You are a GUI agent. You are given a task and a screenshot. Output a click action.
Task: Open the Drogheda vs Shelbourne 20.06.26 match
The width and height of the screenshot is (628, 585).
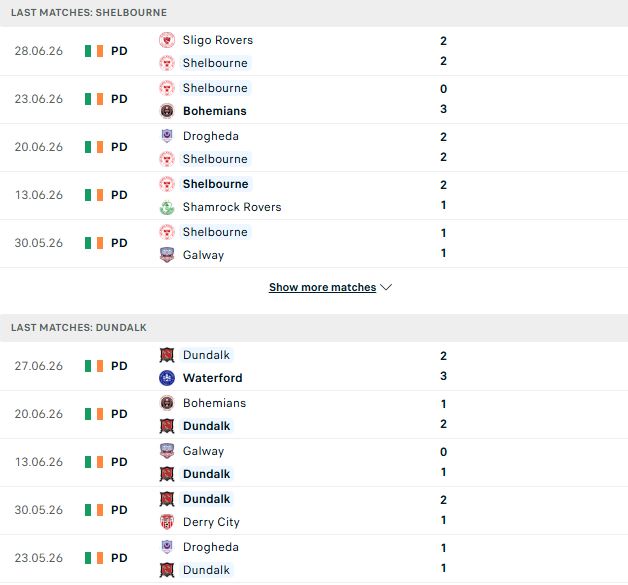[314, 147]
